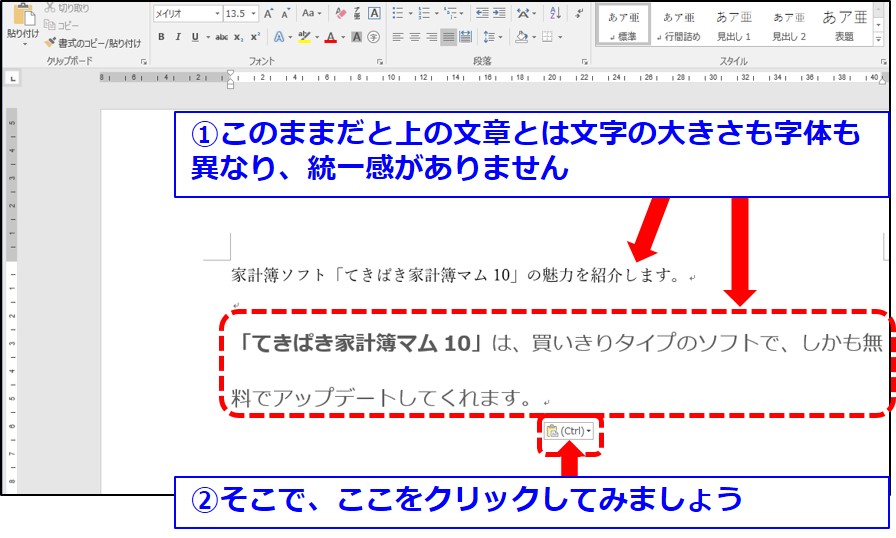Click Copy (コピー)

[x=61, y=25]
